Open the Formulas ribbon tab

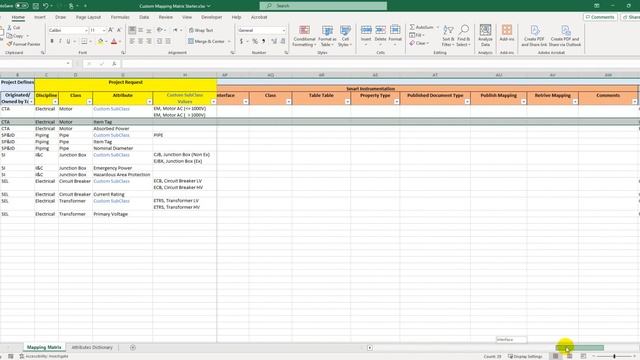[120, 17]
